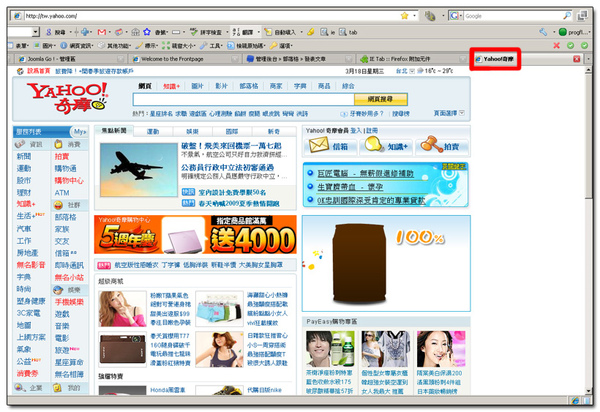
Task: Click the house icon in Google toolbar
Action: pyautogui.click(x=135, y=32)
